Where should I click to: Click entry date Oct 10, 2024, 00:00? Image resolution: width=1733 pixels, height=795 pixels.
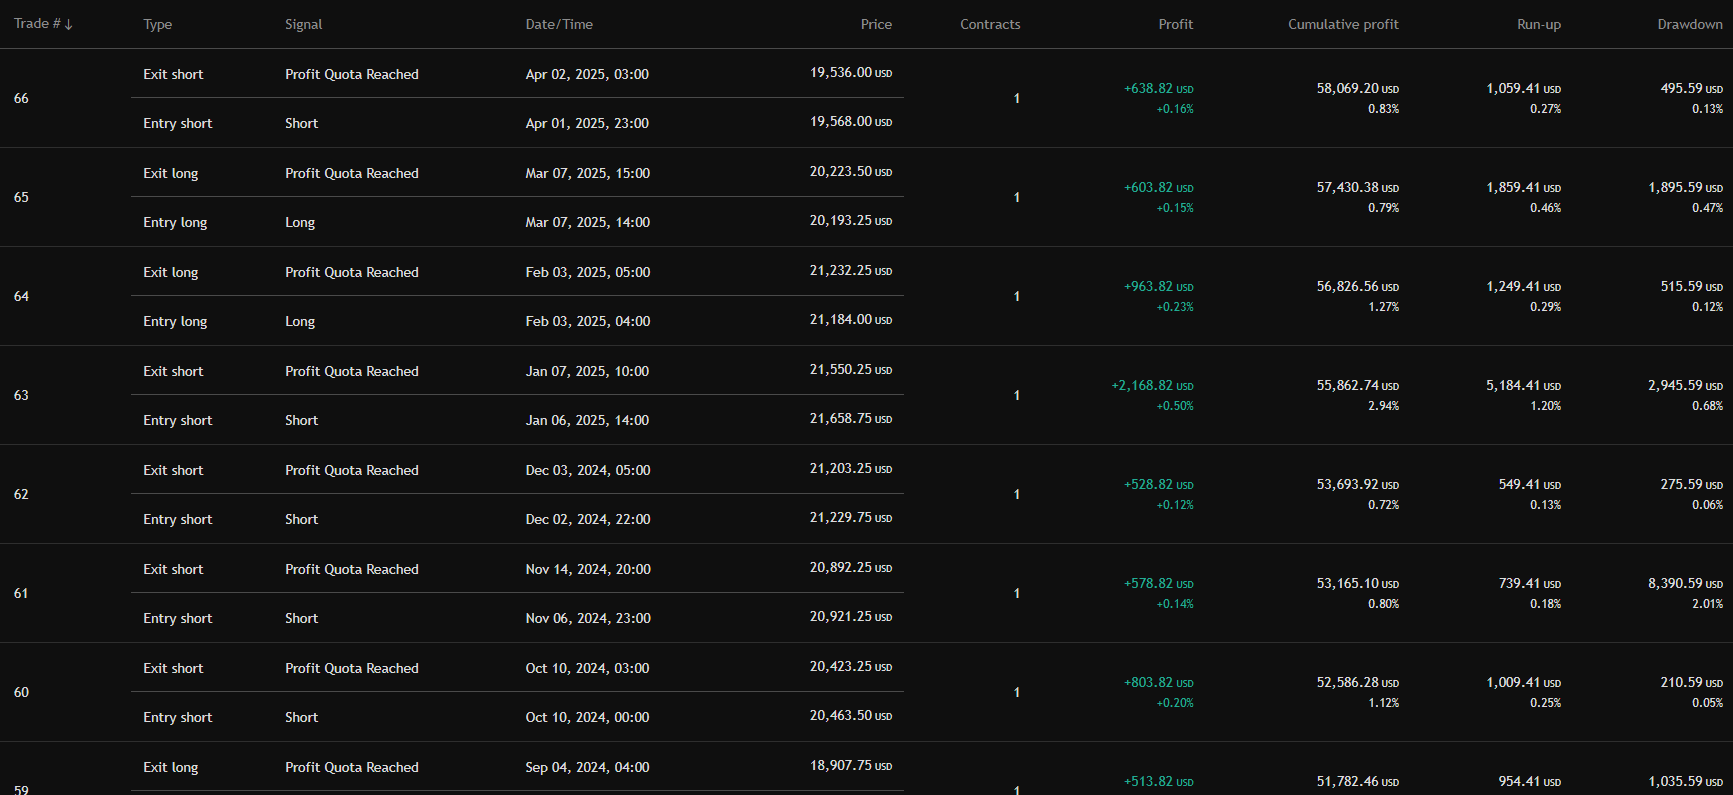(587, 717)
